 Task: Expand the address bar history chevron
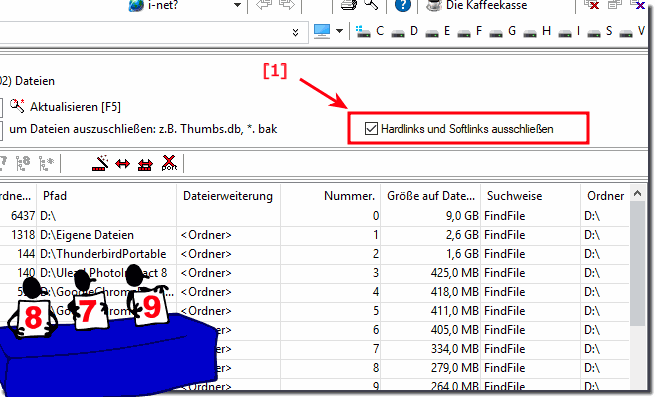pos(295,32)
